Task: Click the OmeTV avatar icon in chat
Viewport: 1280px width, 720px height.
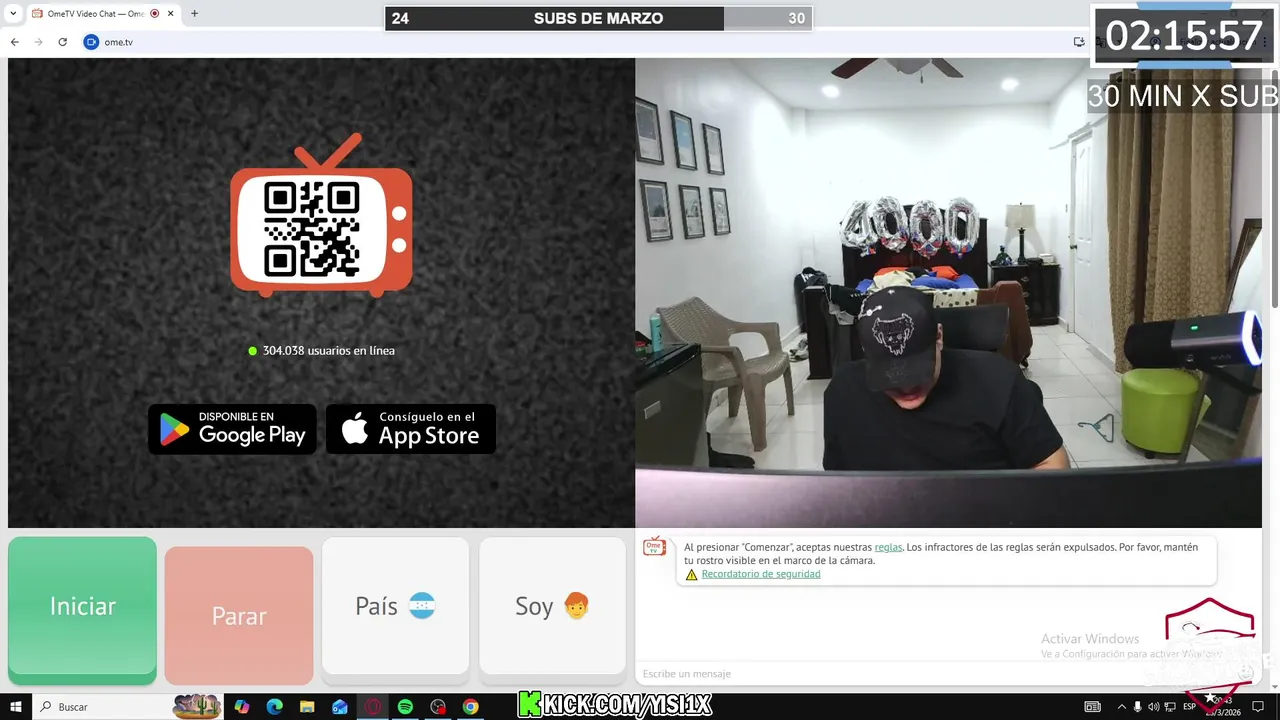Action: point(654,547)
